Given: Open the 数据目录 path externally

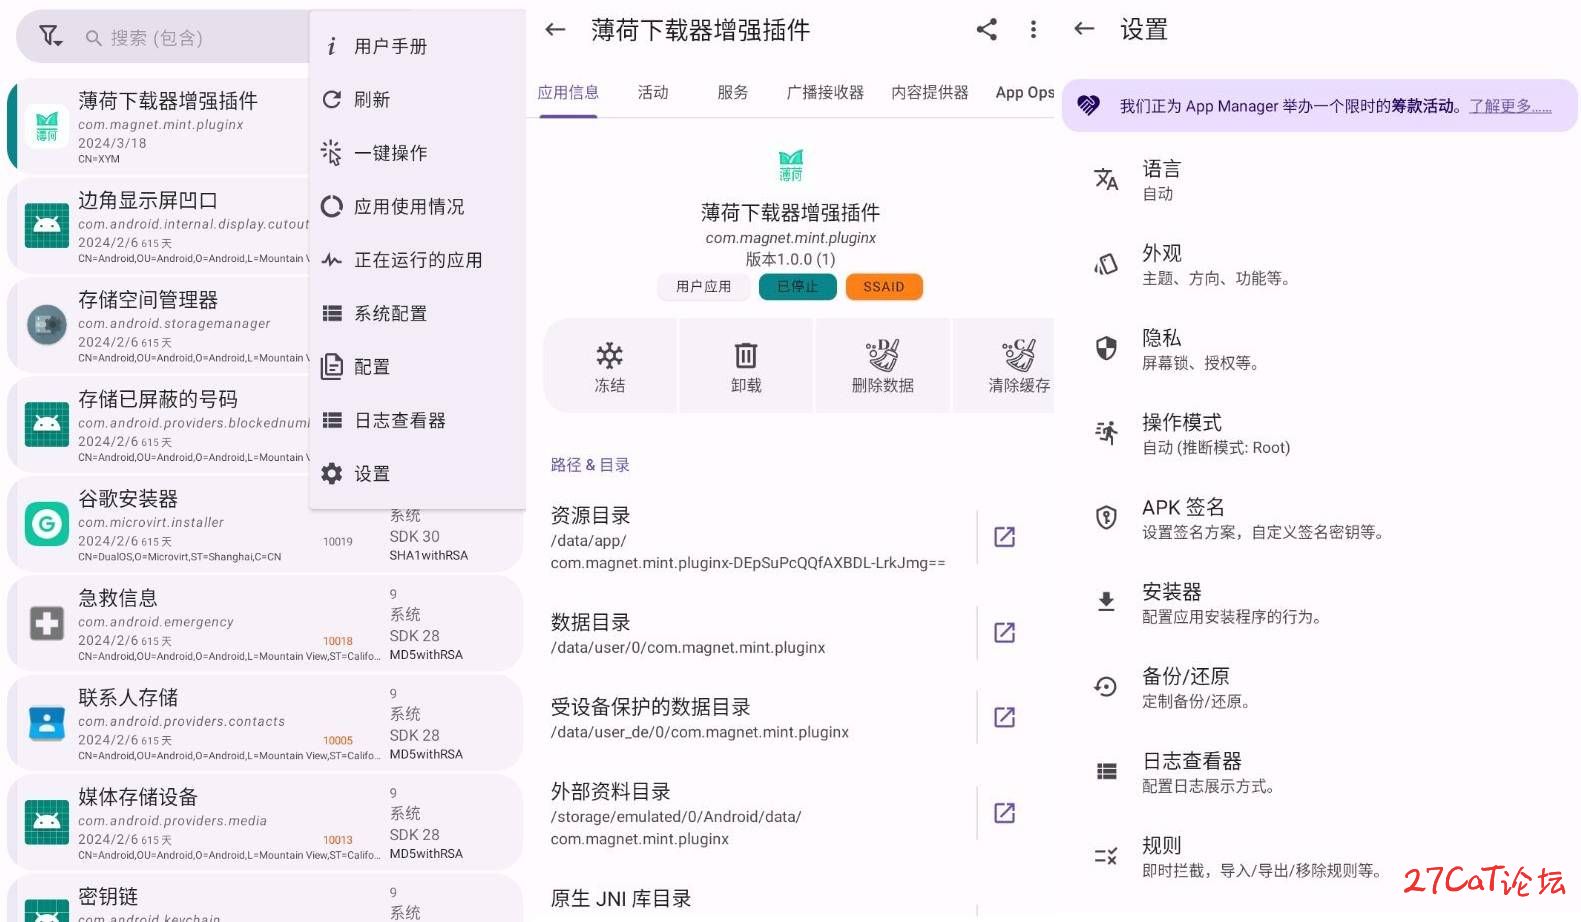Looking at the screenshot, I should pyautogui.click(x=1005, y=632).
